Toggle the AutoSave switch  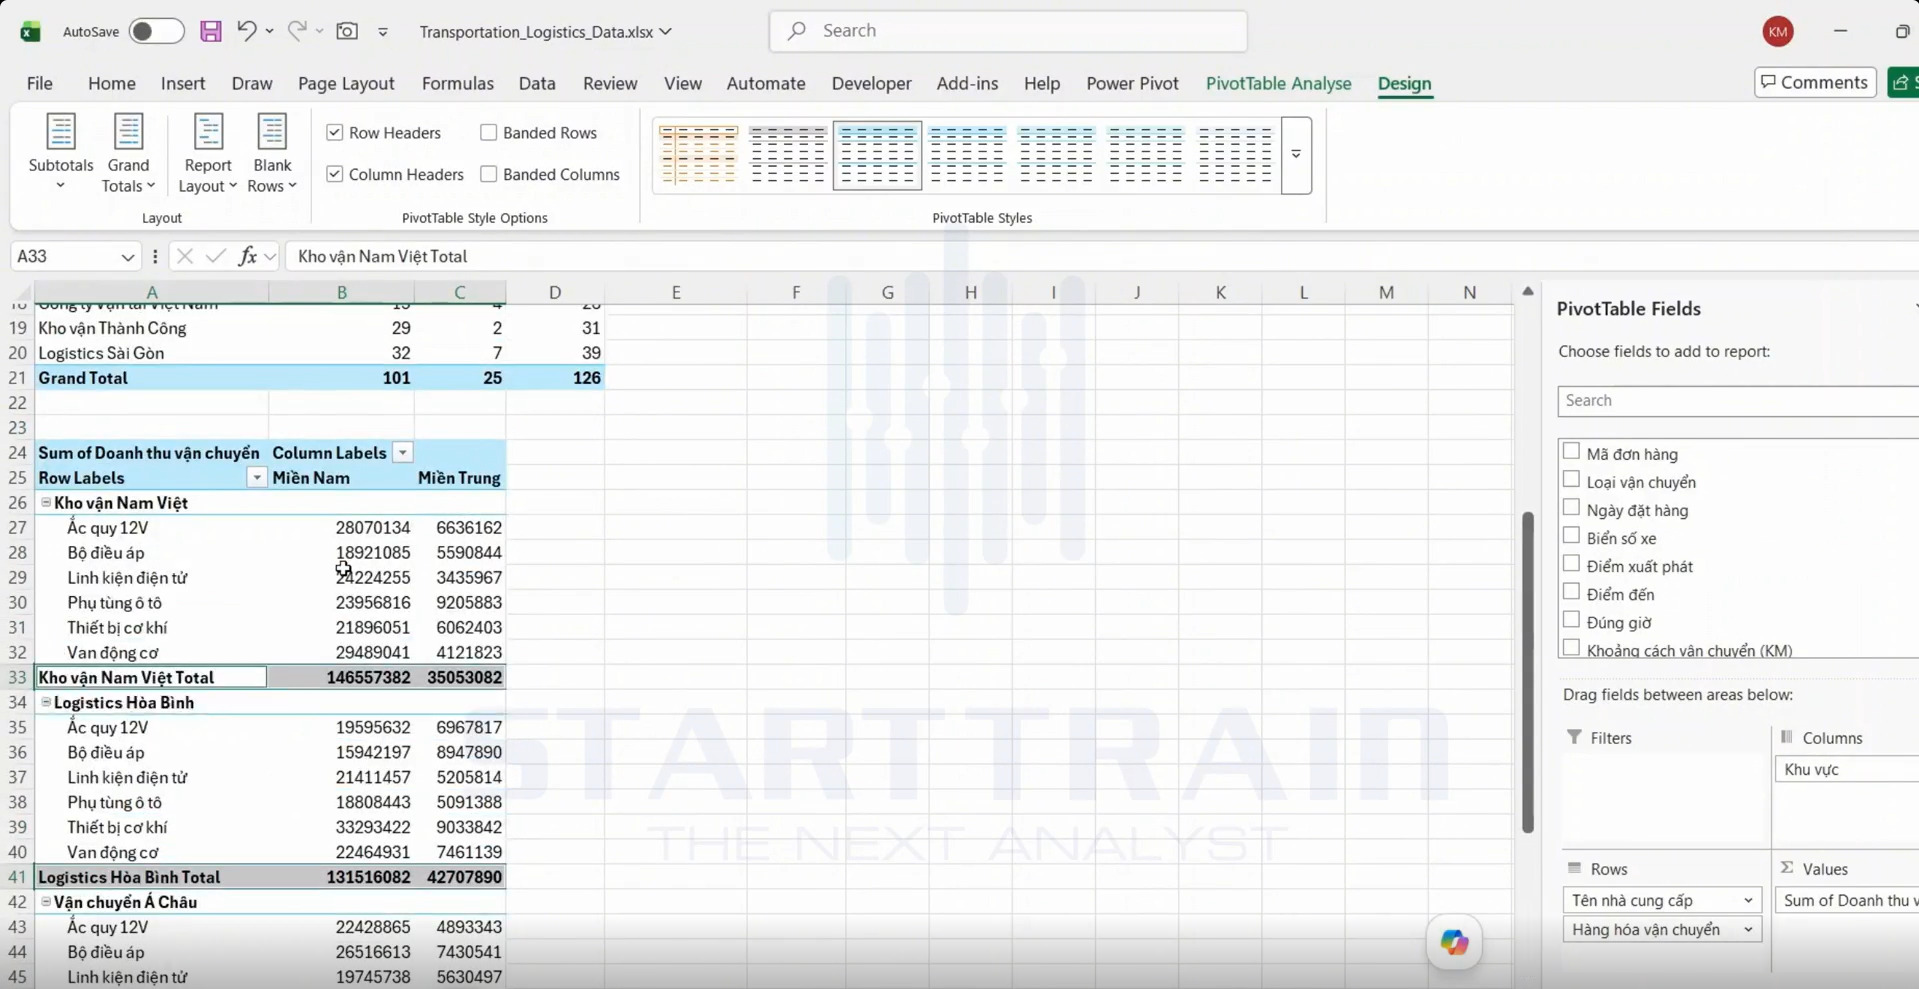156,31
